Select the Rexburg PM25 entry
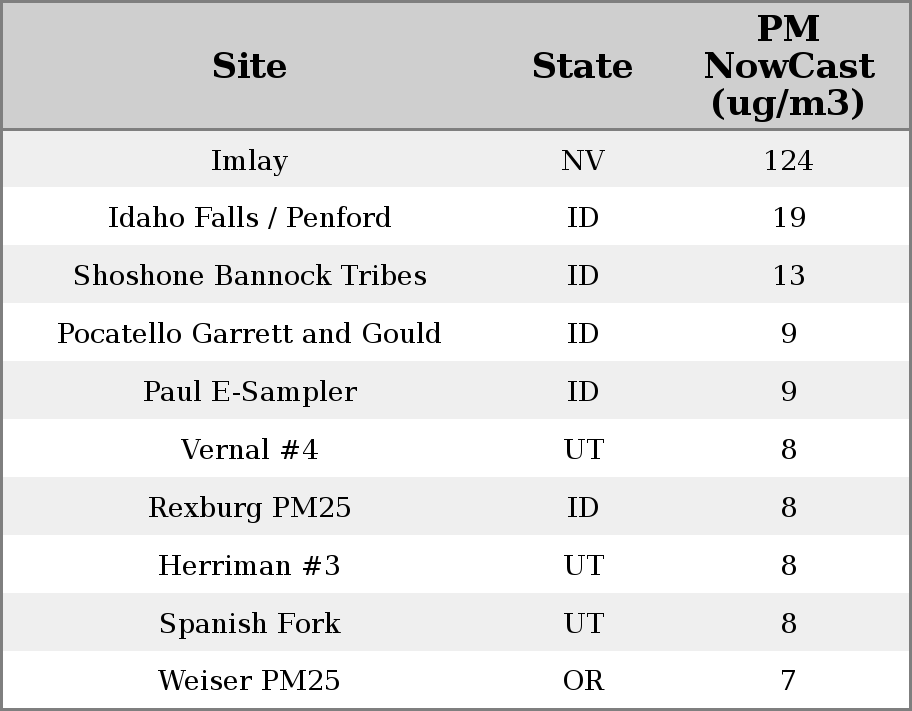Image resolution: width=912 pixels, height=711 pixels. (249, 508)
